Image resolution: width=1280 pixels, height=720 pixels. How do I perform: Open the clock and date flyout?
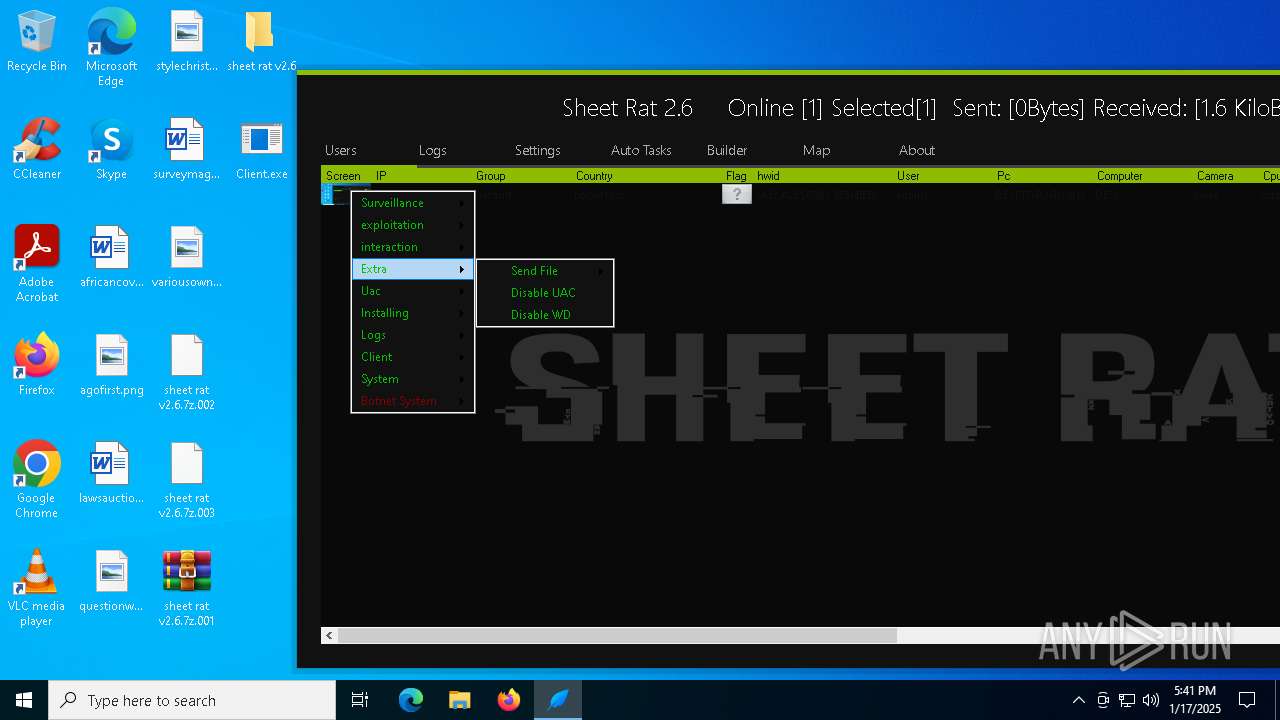click(x=1195, y=700)
